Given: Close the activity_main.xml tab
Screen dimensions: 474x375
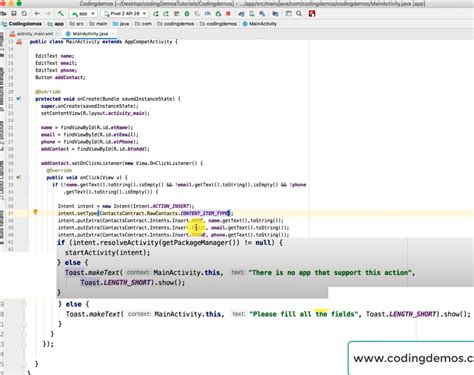Looking at the screenshot, I should click(57, 34).
